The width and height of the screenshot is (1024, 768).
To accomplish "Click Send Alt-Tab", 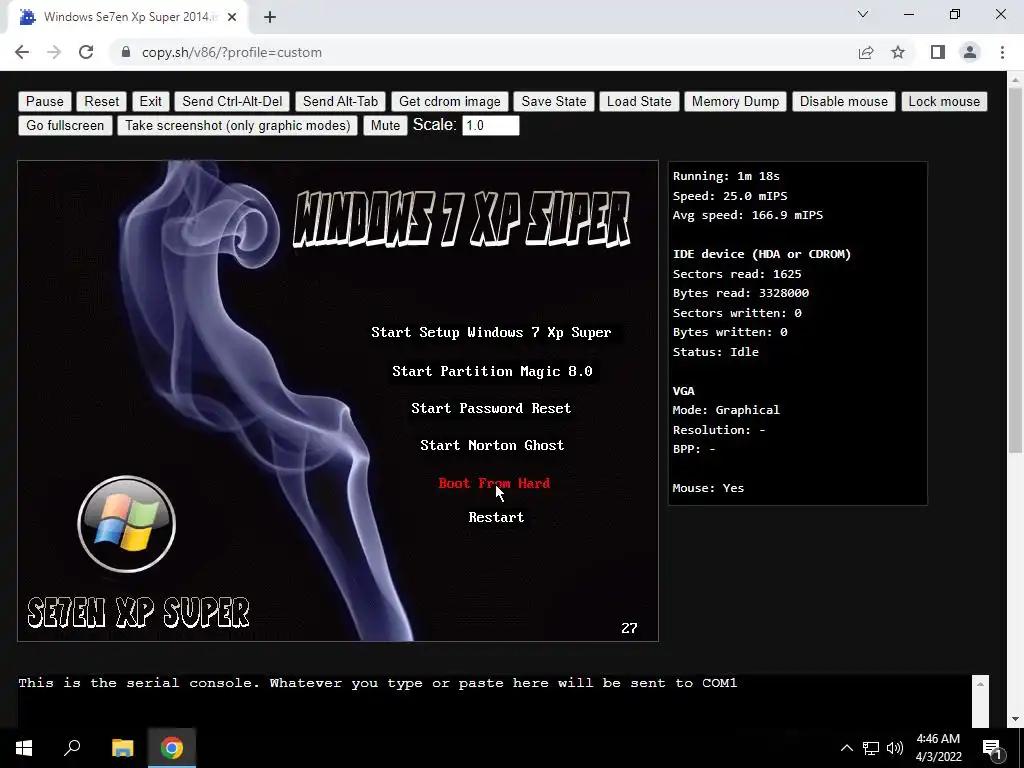I will point(340,101).
